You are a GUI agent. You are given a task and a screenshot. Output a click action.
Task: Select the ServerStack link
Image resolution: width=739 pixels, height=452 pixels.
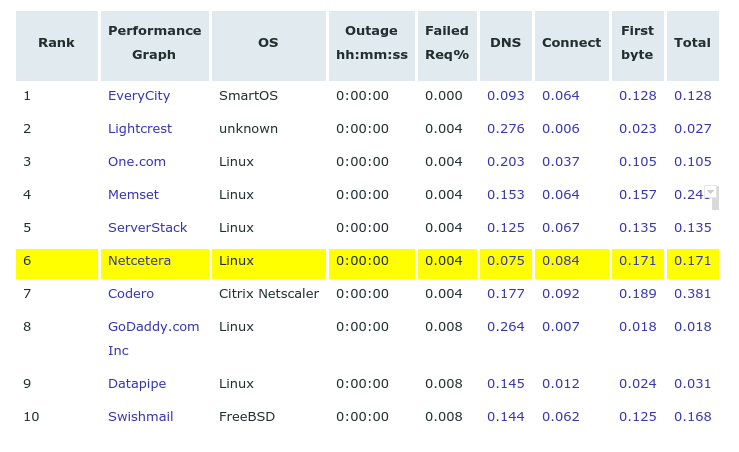[x=147, y=228]
